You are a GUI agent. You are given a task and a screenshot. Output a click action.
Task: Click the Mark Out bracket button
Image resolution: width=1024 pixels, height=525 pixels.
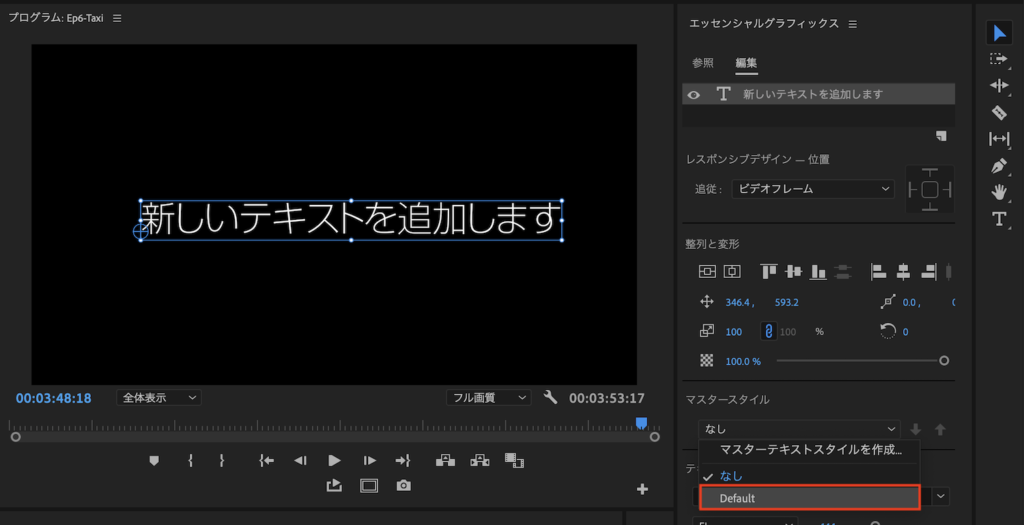(222, 461)
